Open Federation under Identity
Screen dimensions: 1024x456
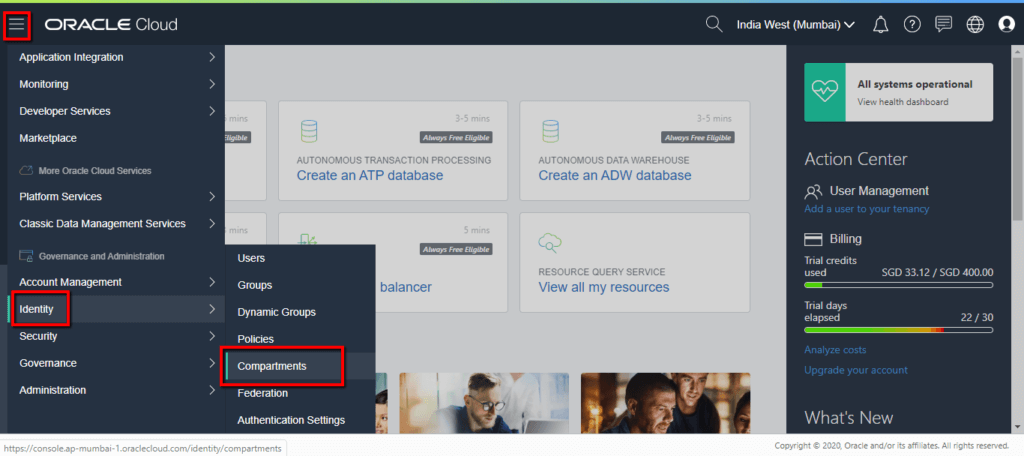(x=300, y=393)
